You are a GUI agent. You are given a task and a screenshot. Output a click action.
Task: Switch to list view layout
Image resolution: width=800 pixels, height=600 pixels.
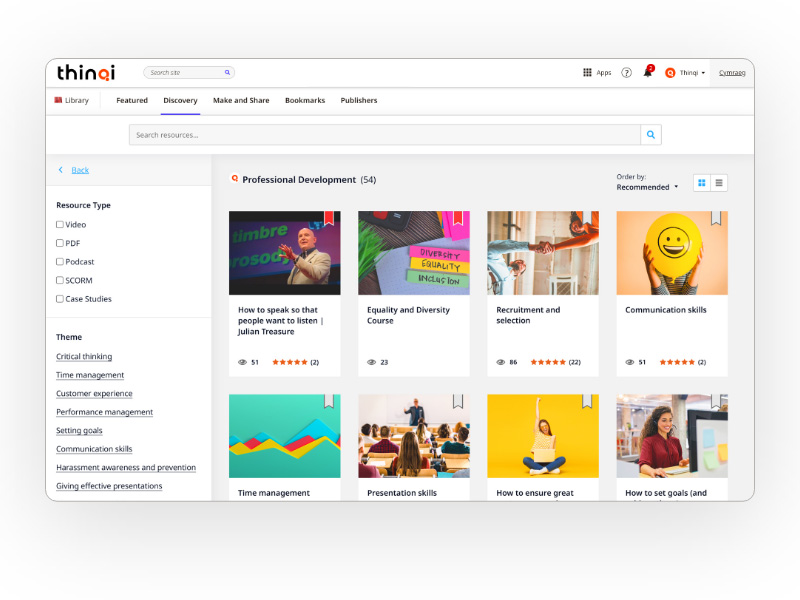(719, 183)
